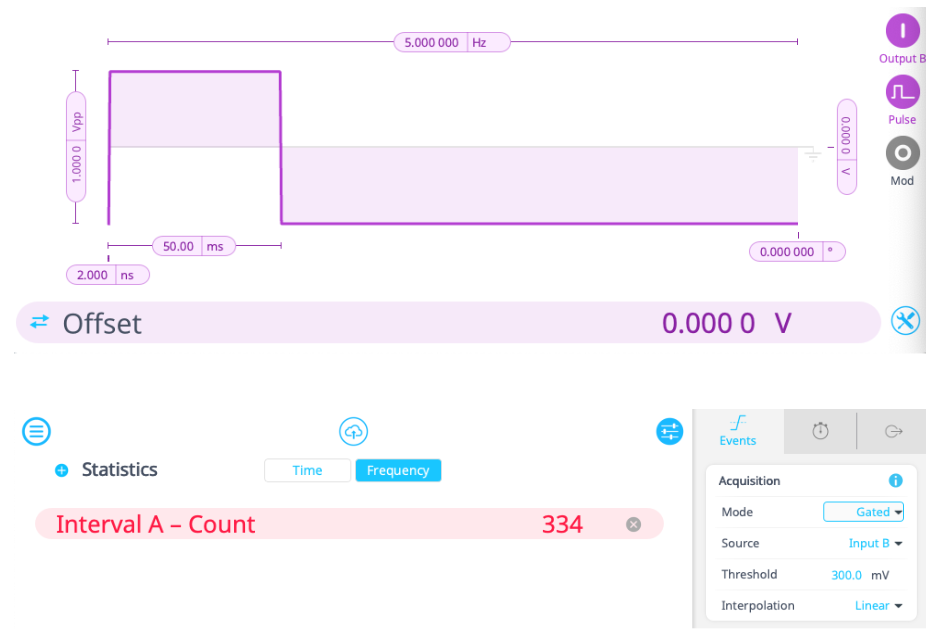Click the swap arrows beside Offset
This screenshot has height=633, width=940.
pos(39,322)
